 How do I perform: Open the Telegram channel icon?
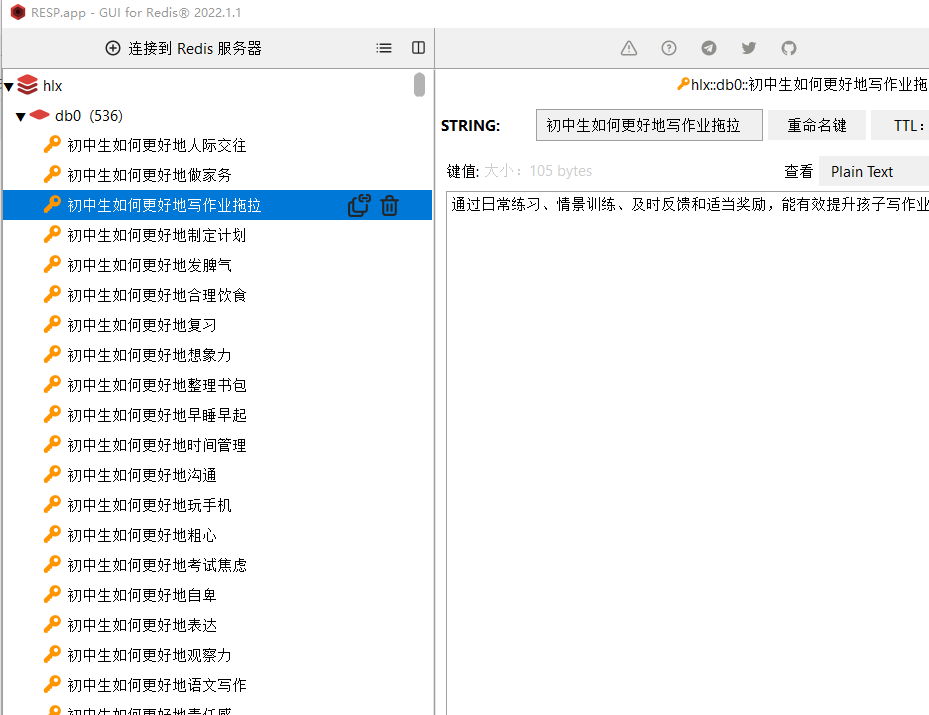(x=709, y=48)
